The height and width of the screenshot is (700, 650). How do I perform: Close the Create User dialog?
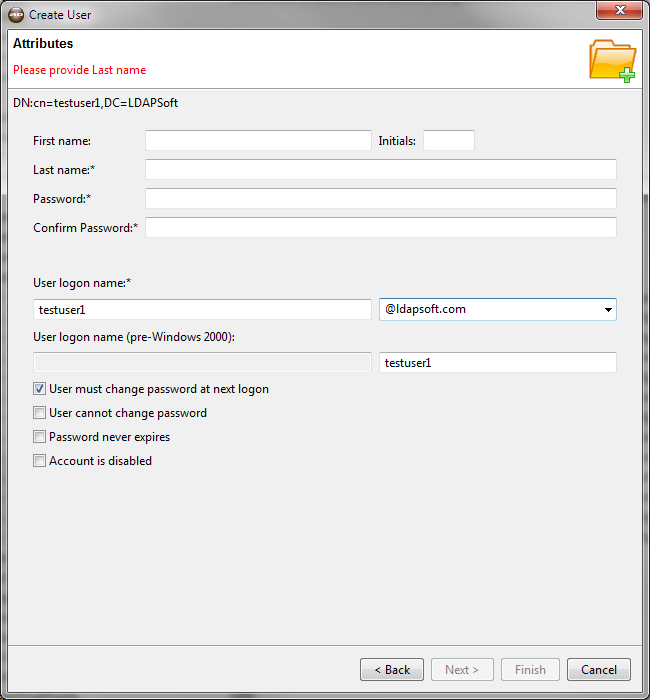click(x=619, y=10)
